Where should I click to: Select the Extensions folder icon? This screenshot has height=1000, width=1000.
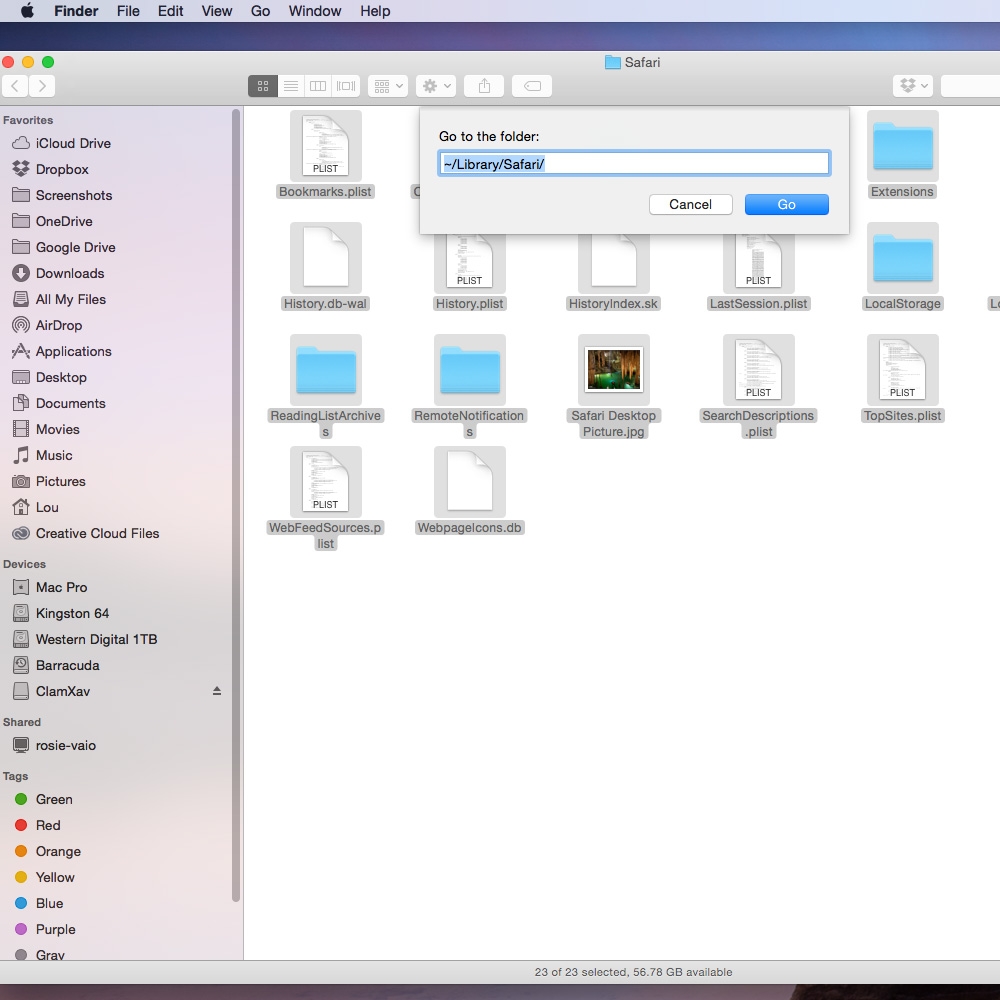tap(902, 146)
